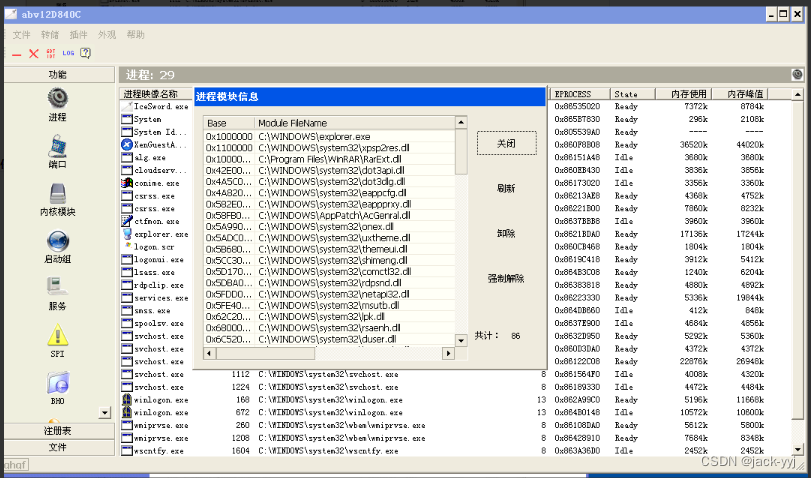
Task: Open the 服务 services icon
Action: click(x=57, y=288)
